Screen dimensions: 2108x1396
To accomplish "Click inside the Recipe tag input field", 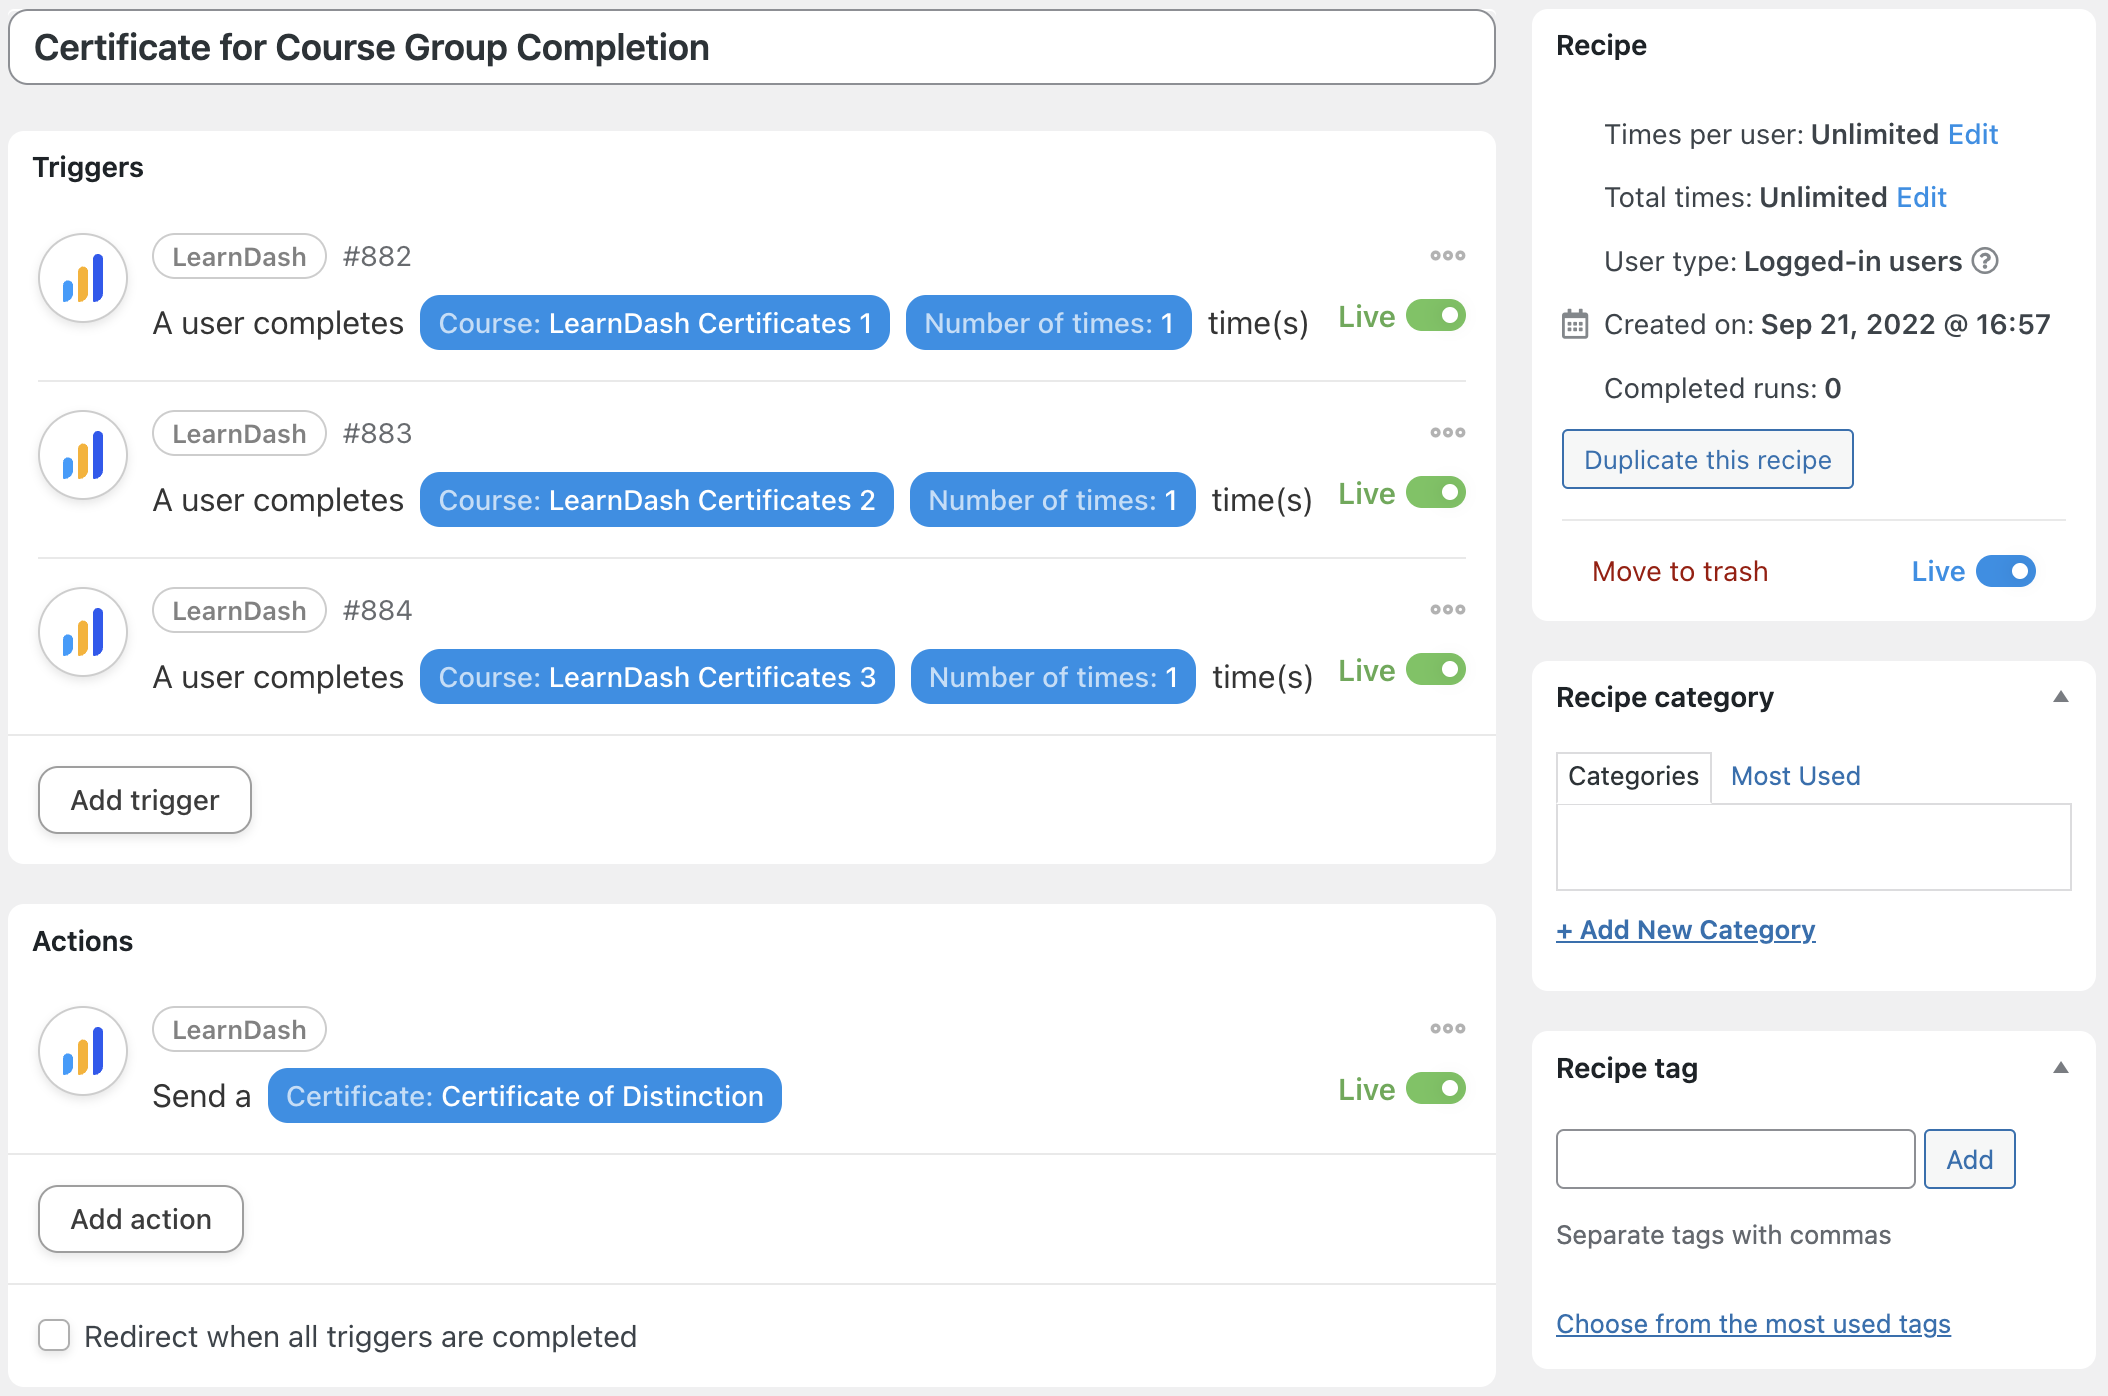I will (1734, 1158).
